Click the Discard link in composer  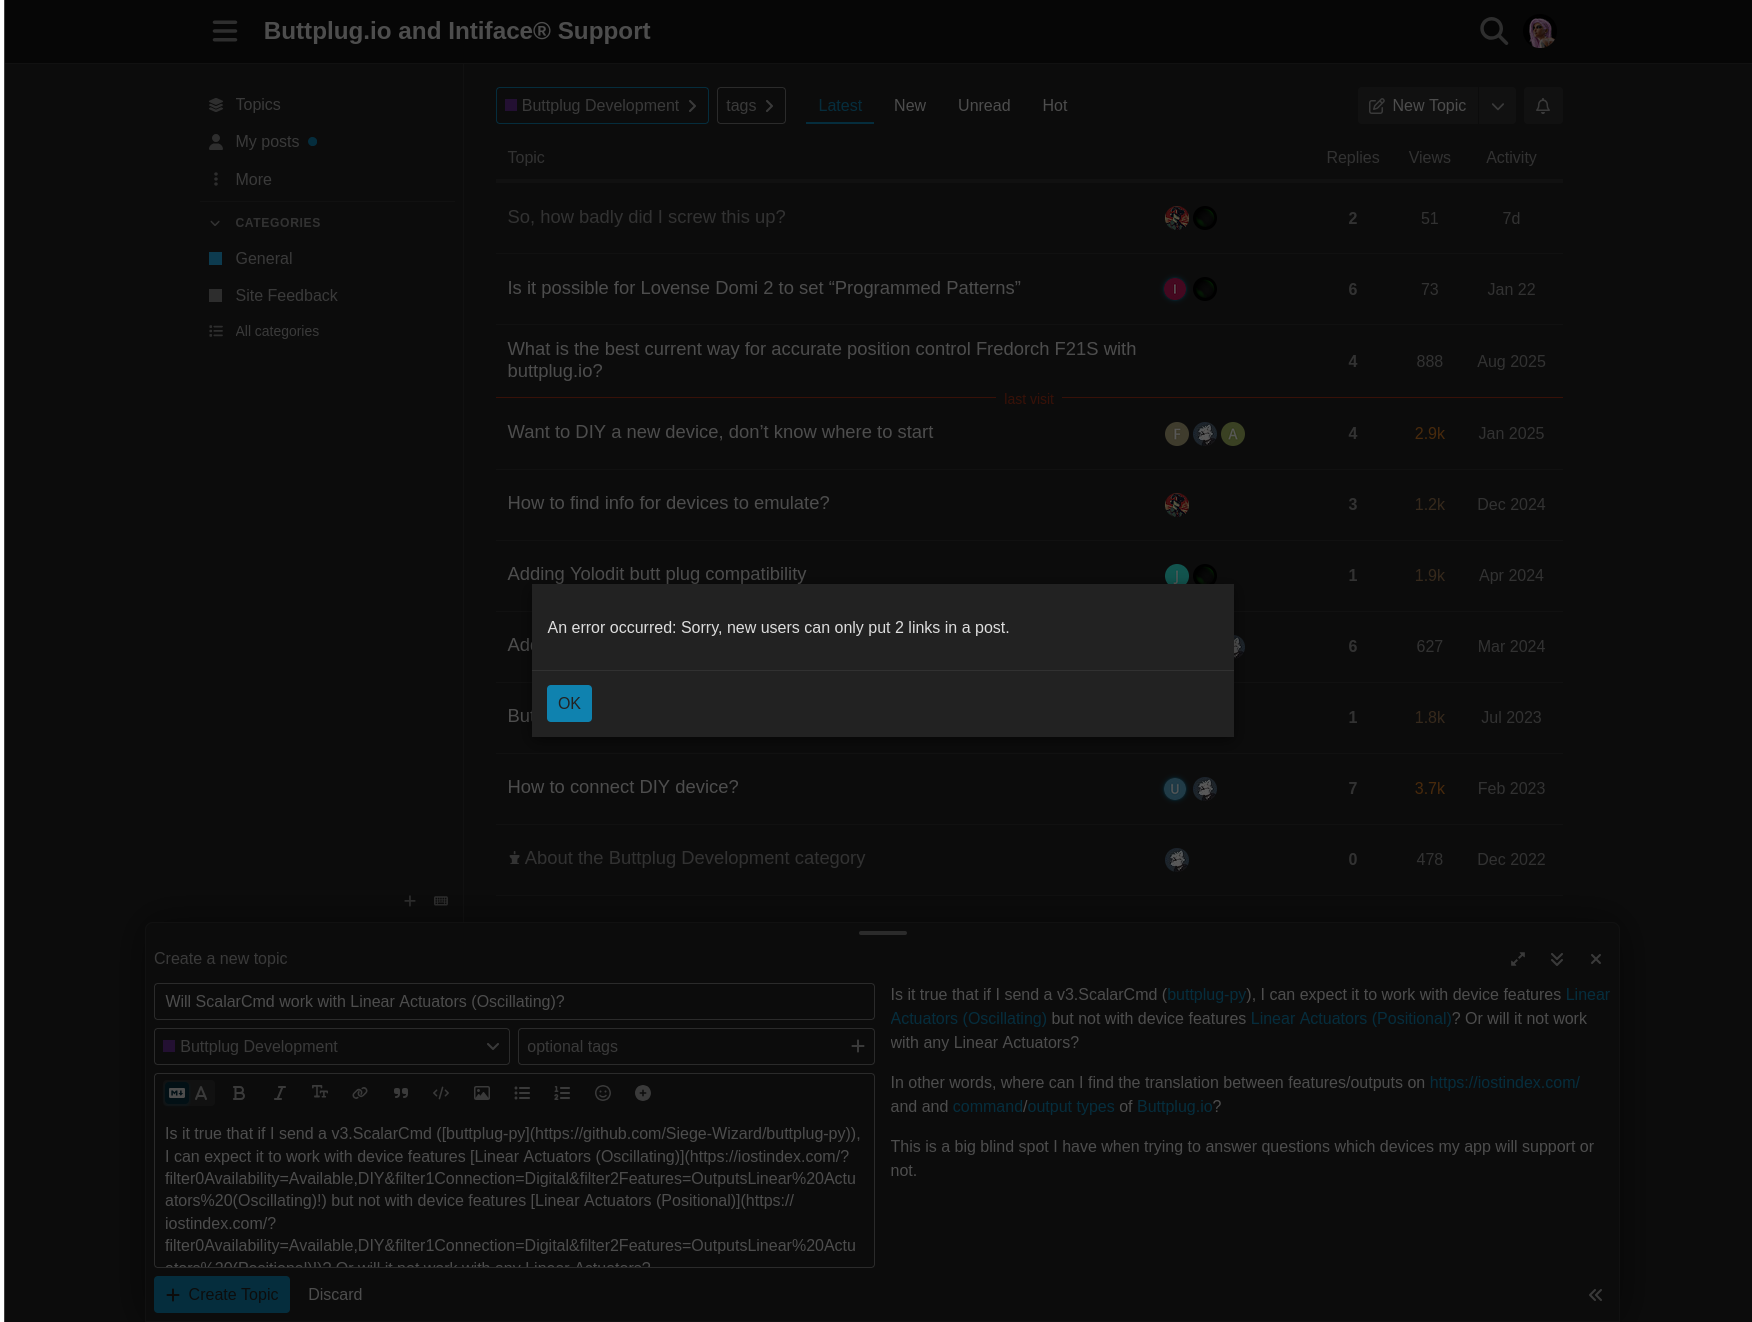(x=335, y=1294)
